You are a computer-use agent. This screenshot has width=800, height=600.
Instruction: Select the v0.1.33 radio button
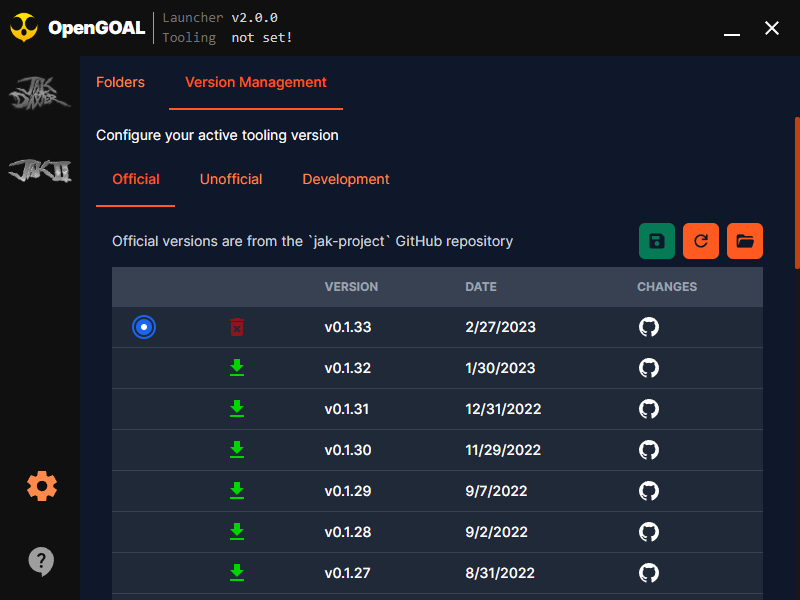click(x=144, y=327)
